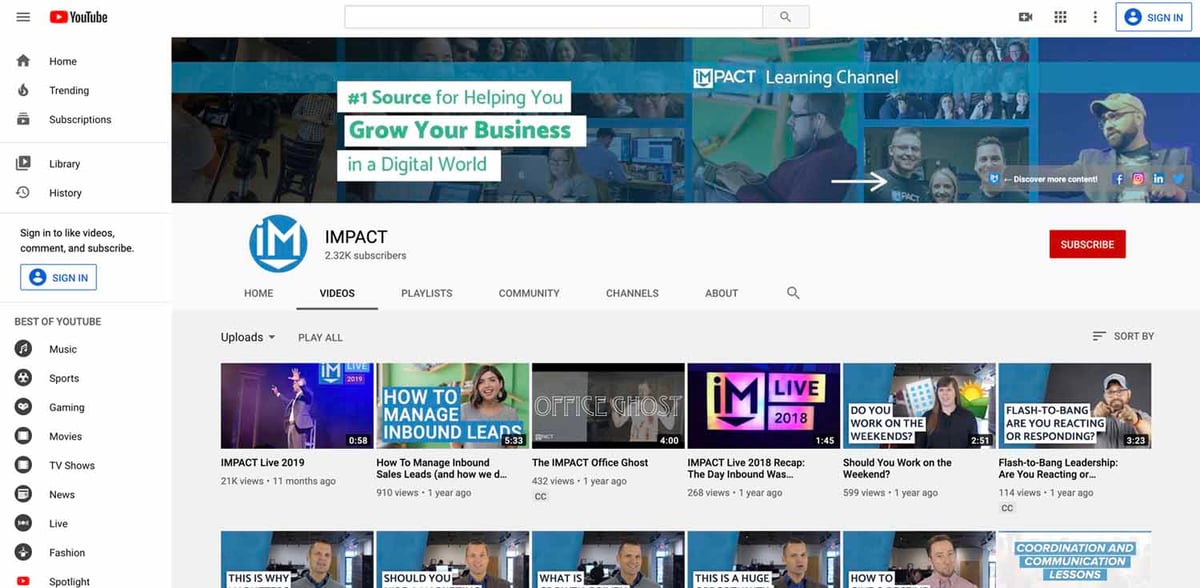The image size is (1200, 588).
Task: Click the red Subscribe button
Action: 1087,244
